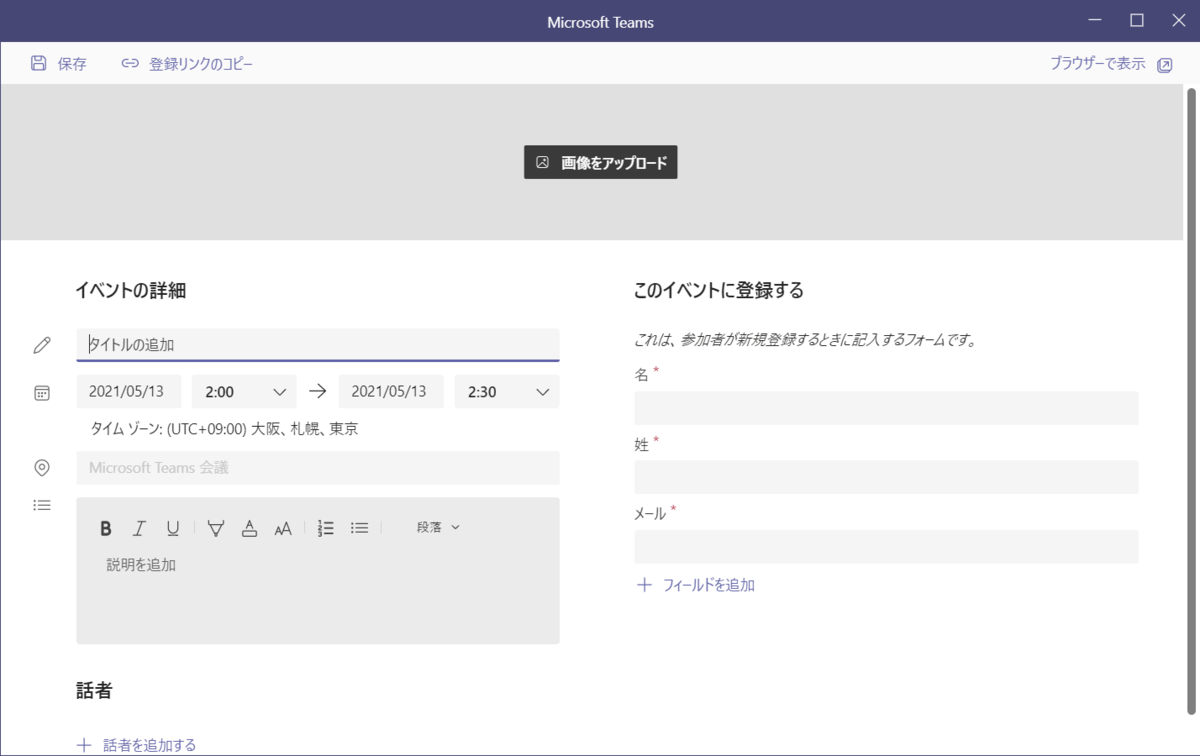Click the イベントの詳細 heading

click(131, 291)
